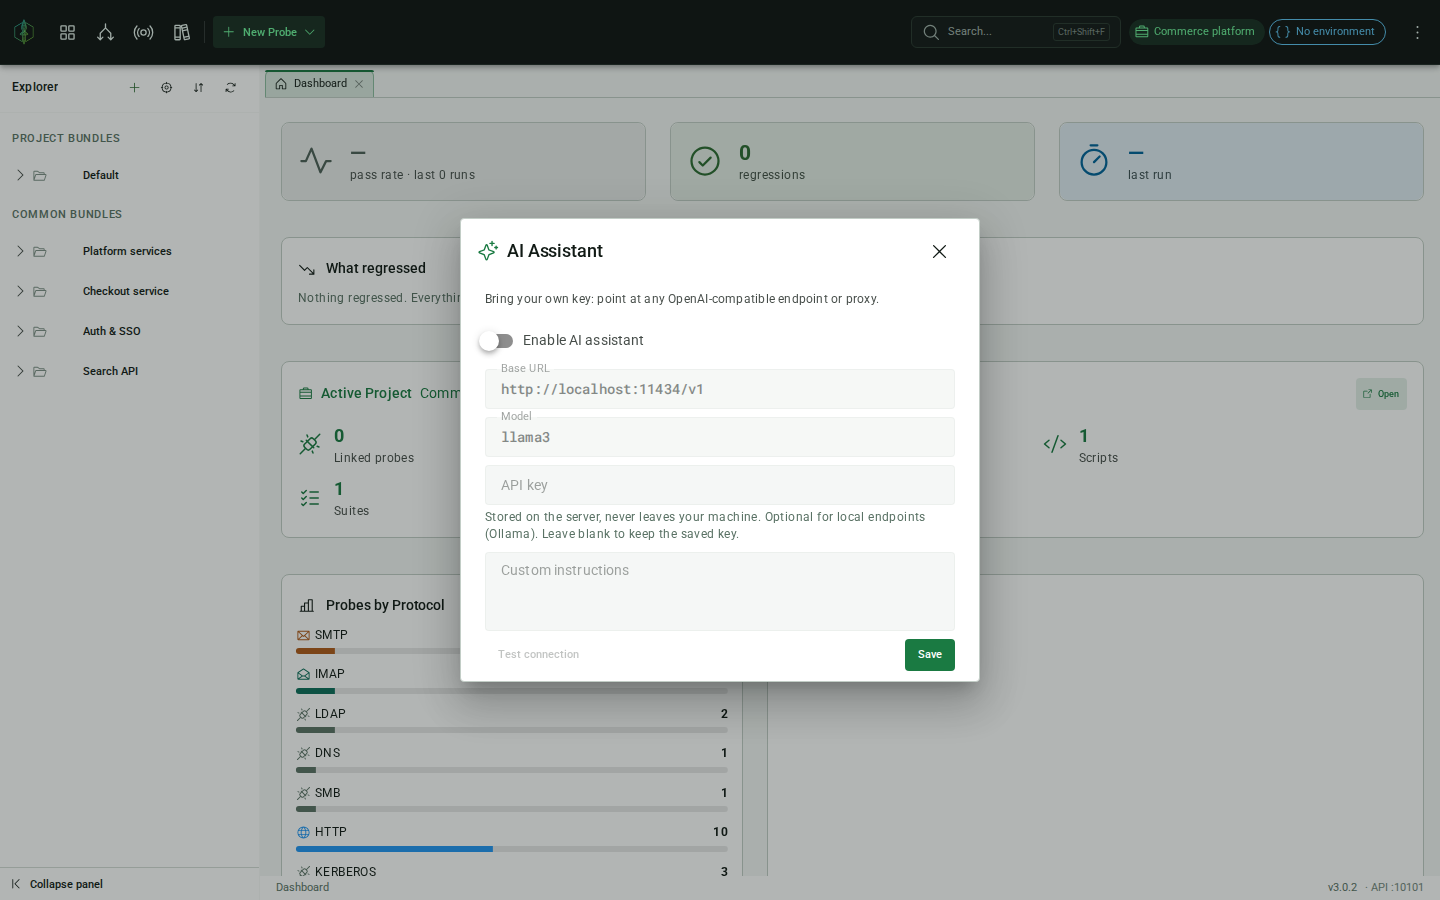Choose the No environment selector
Screen dimensions: 1440x900
pyautogui.click(x=1327, y=32)
